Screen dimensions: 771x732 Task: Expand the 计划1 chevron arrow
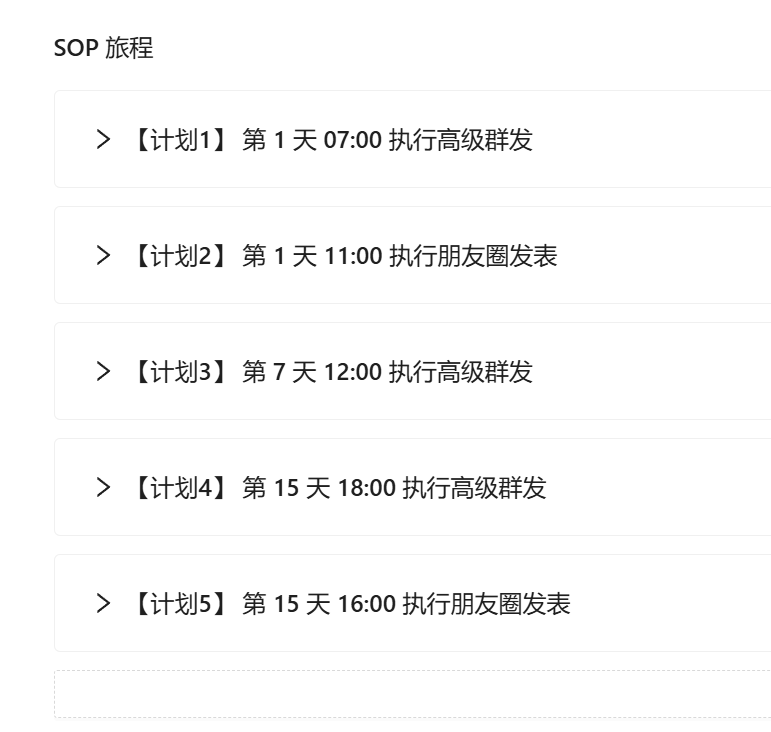[103, 140]
